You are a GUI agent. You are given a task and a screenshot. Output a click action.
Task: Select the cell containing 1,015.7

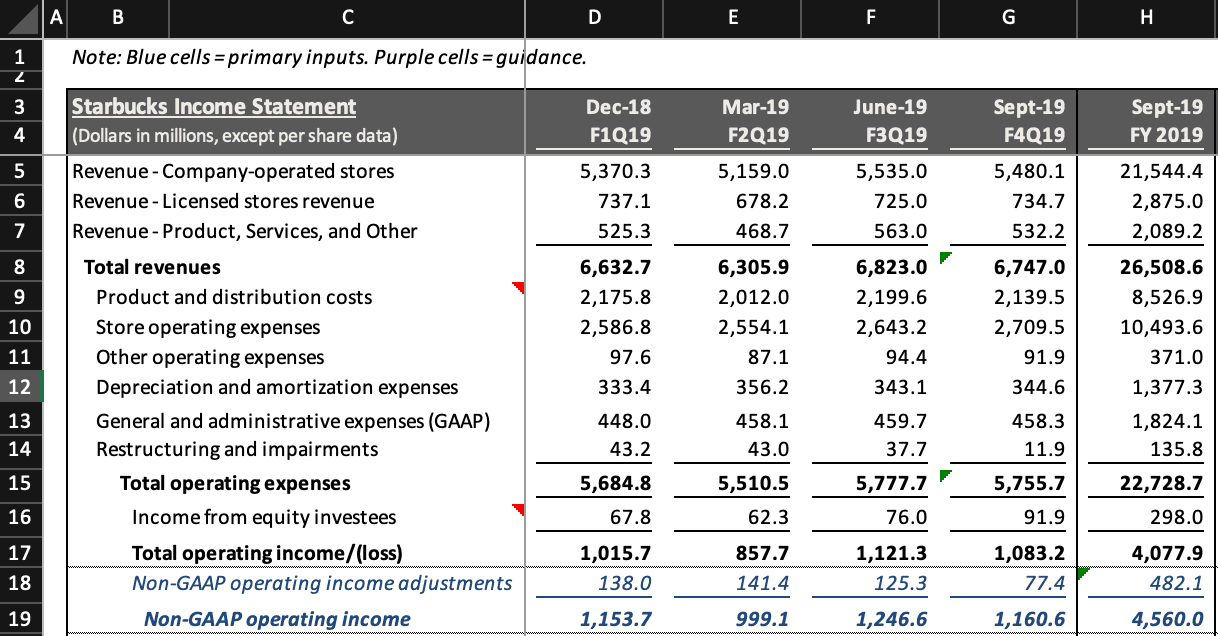coord(594,552)
